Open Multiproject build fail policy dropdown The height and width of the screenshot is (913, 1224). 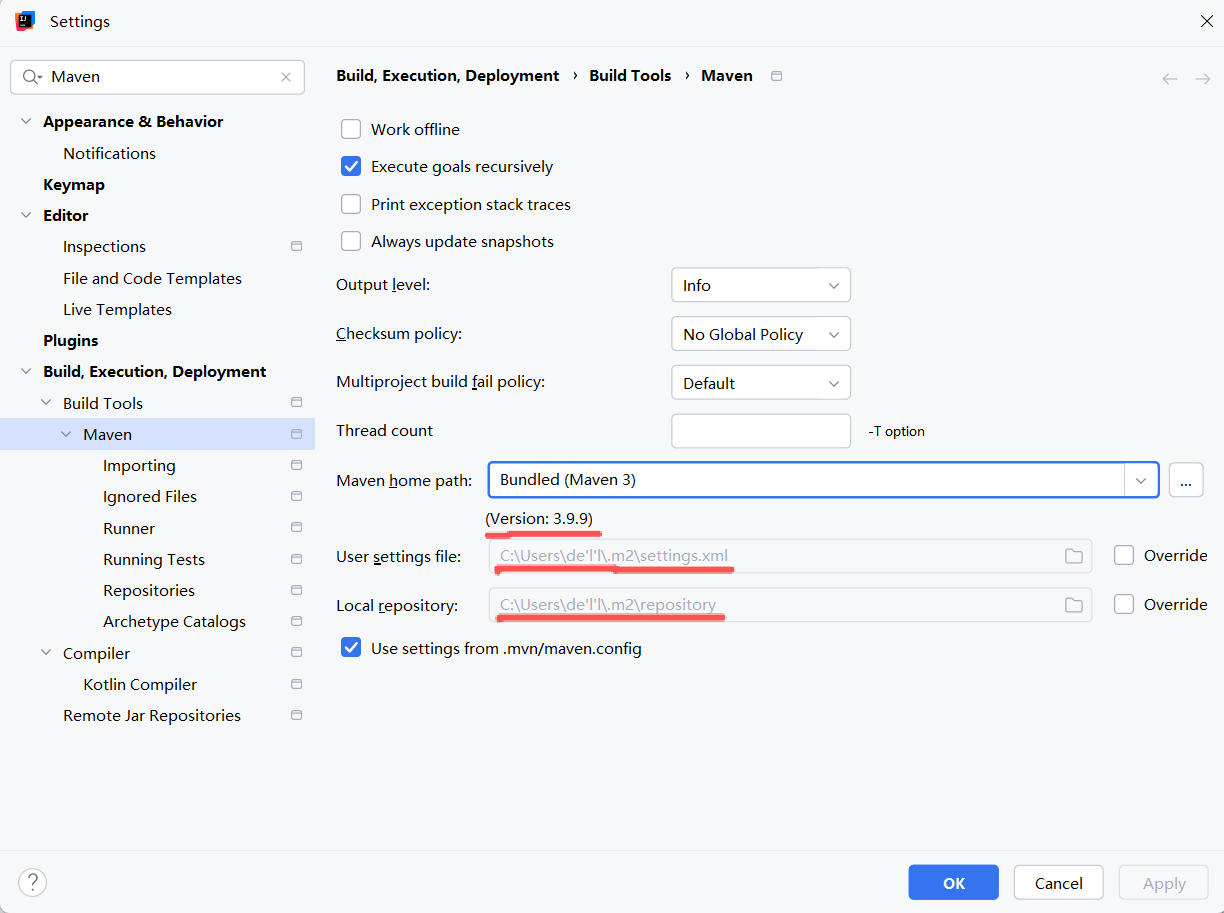coord(761,383)
